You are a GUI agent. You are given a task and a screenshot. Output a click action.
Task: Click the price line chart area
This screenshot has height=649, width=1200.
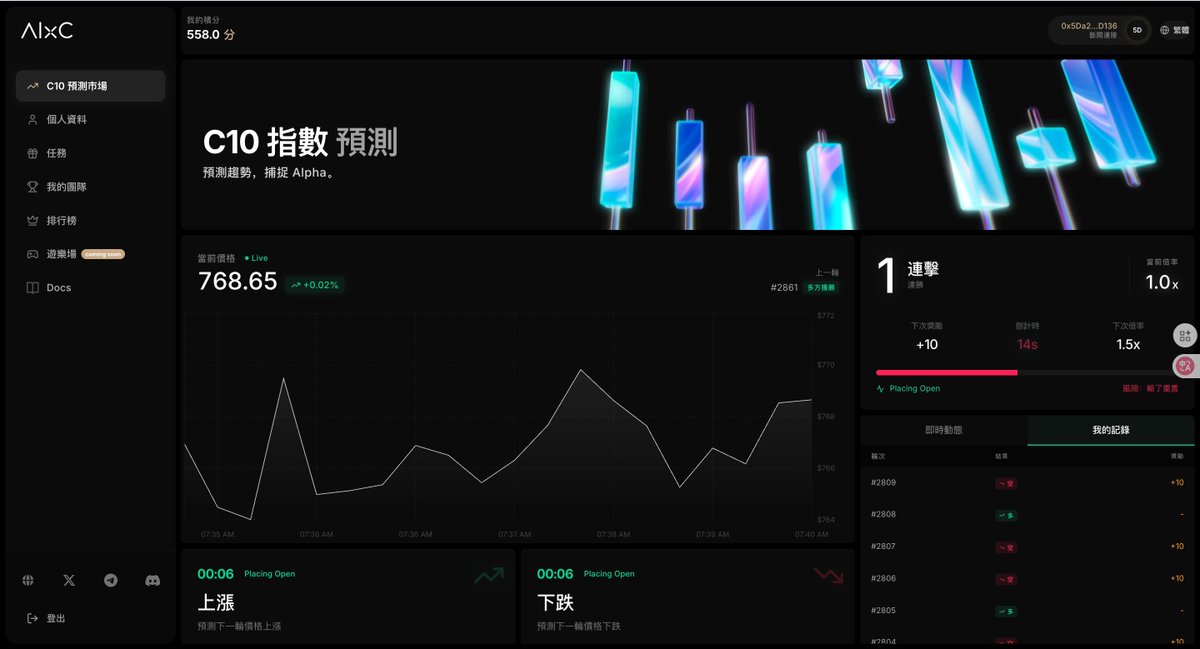coord(498,418)
